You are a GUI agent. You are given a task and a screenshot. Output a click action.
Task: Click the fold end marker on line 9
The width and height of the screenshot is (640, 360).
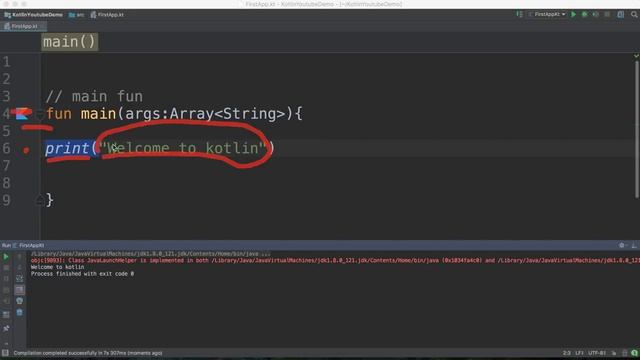40,200
